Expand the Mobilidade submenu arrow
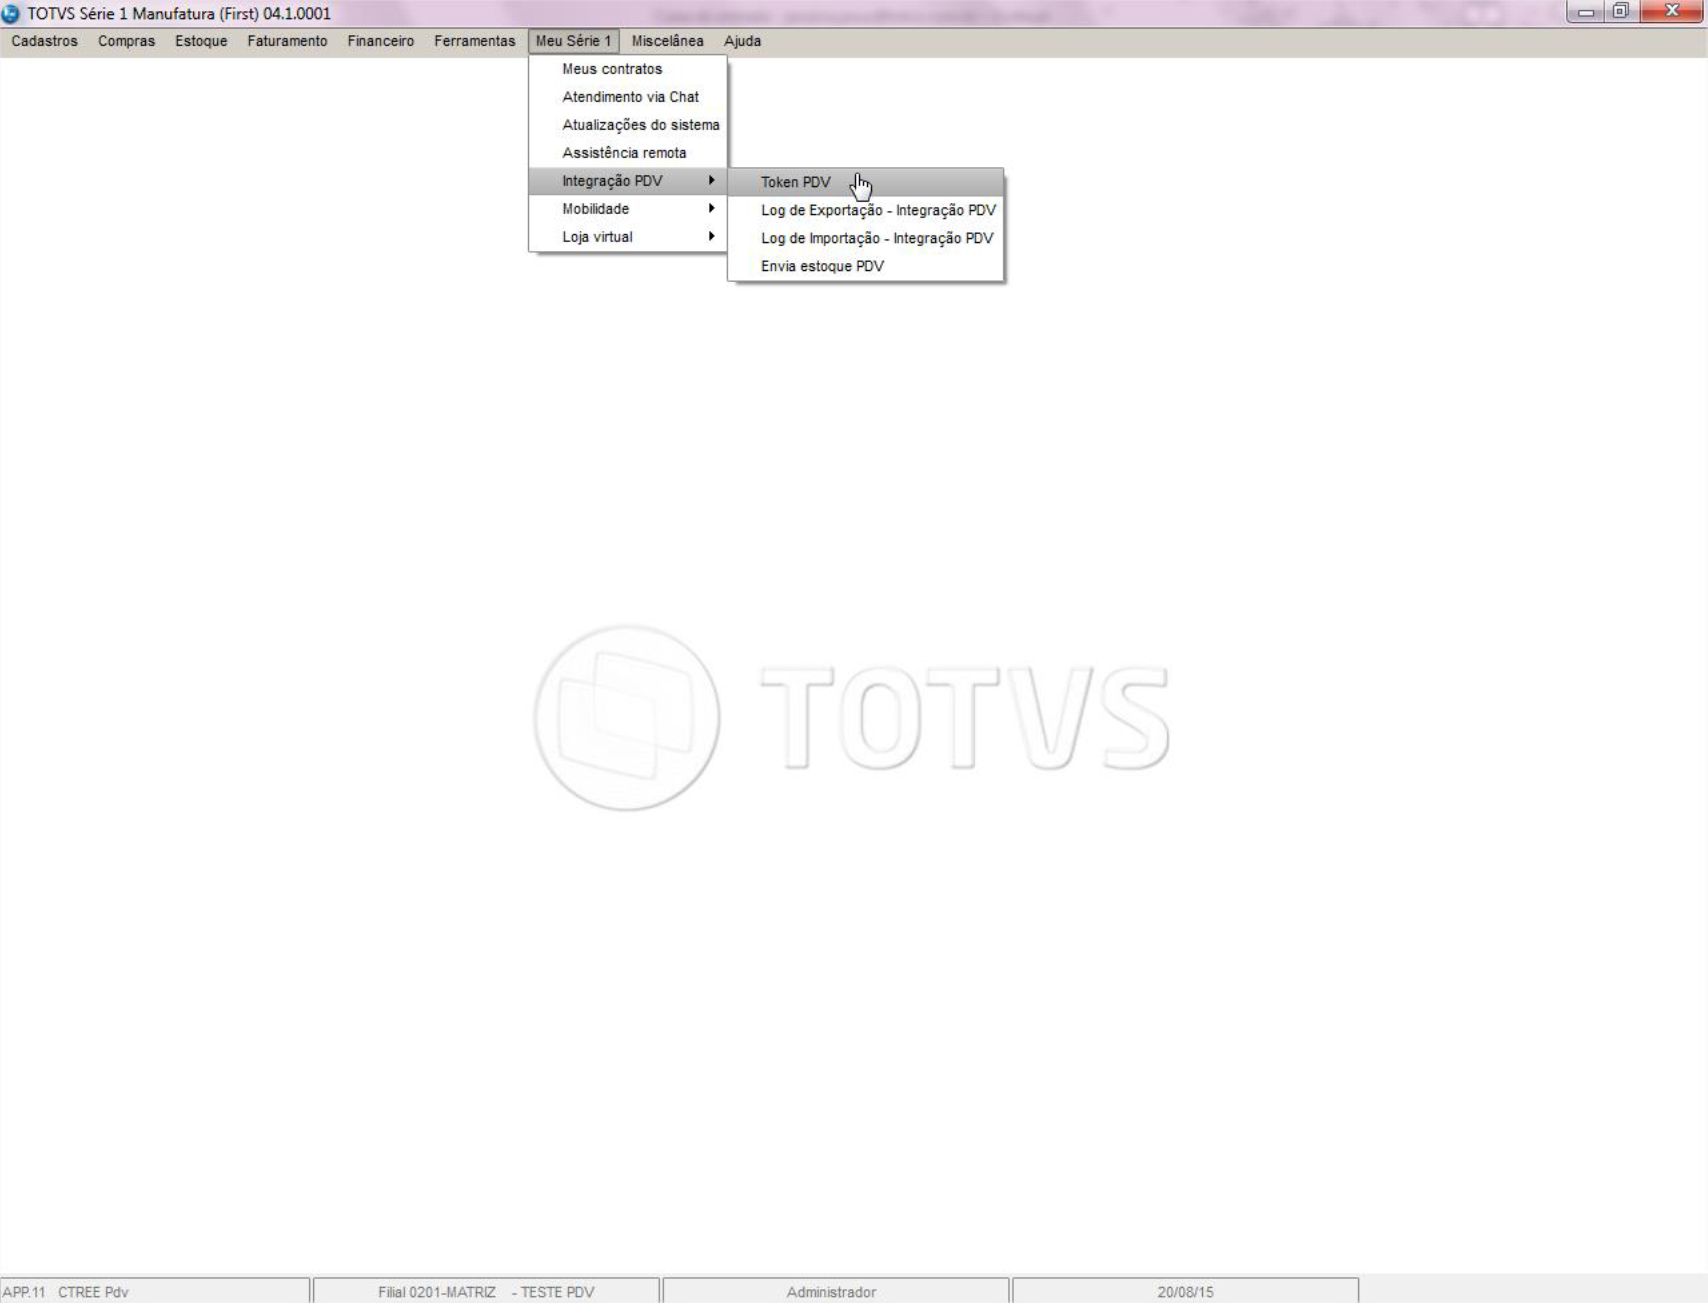 point(711,209)
